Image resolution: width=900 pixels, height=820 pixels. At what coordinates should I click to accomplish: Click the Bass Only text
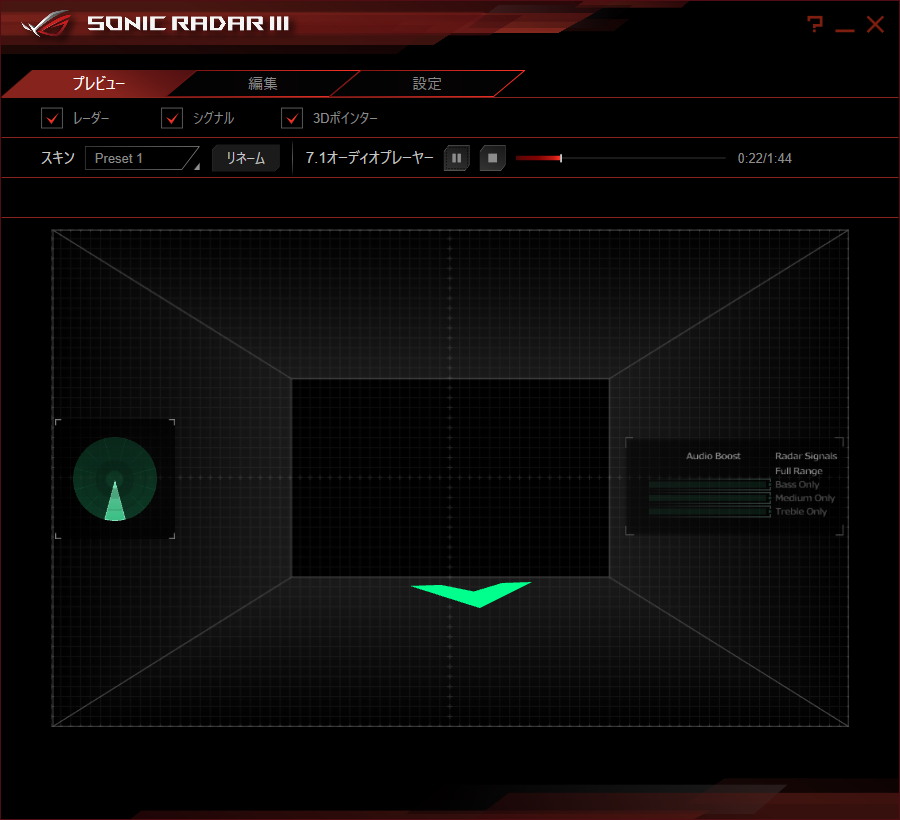click(797, 484)
